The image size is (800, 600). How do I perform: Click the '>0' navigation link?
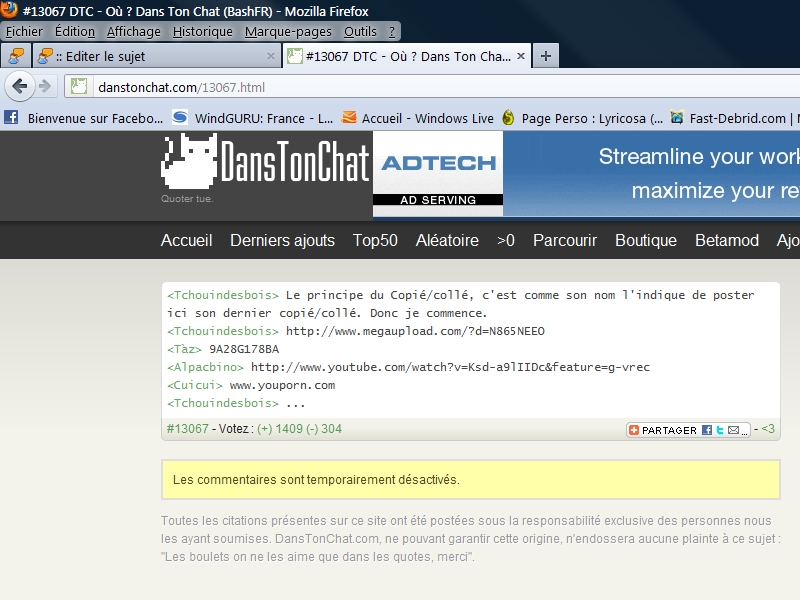[x=506, y=240]
